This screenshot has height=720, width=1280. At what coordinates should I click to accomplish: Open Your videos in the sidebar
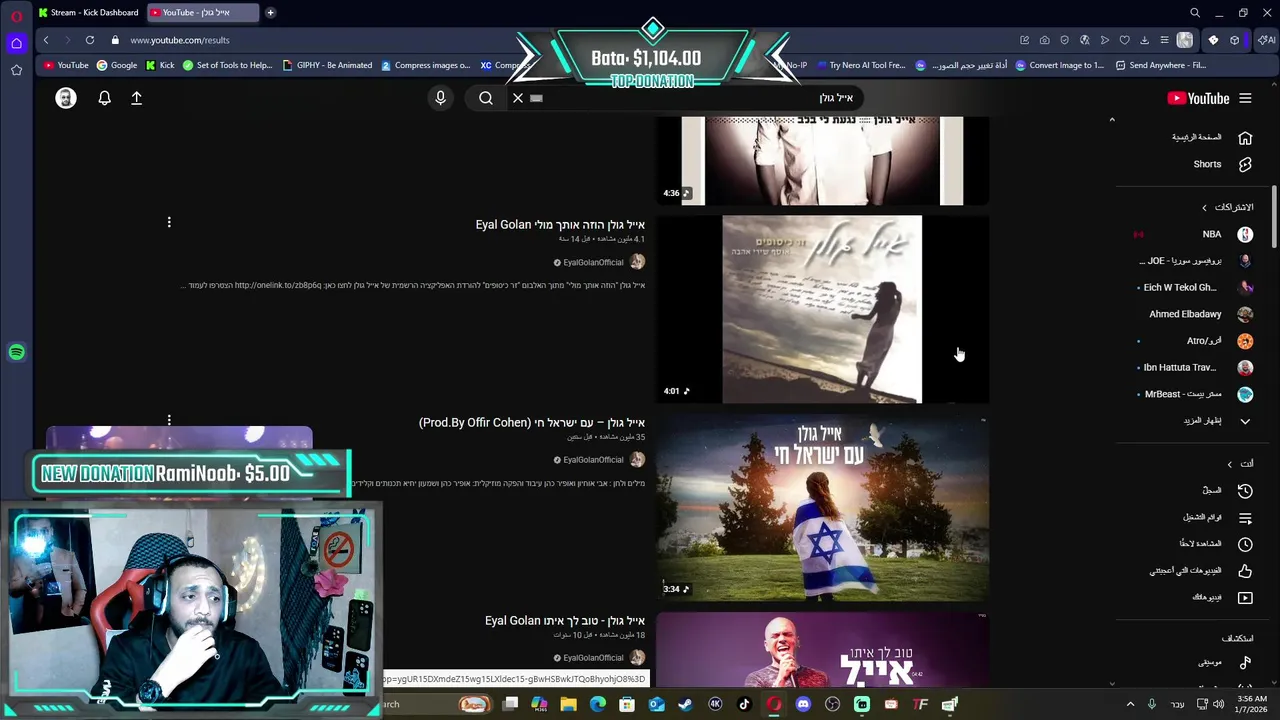(x=1222, y=598)
